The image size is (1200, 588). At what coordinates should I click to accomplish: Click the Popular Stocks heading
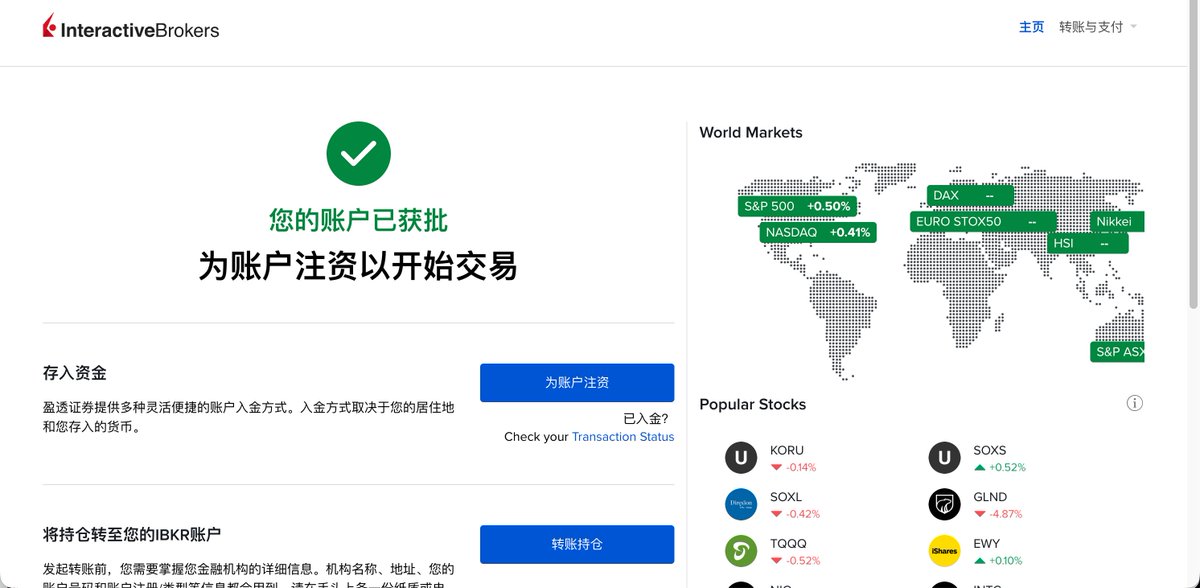click(752, 405)
